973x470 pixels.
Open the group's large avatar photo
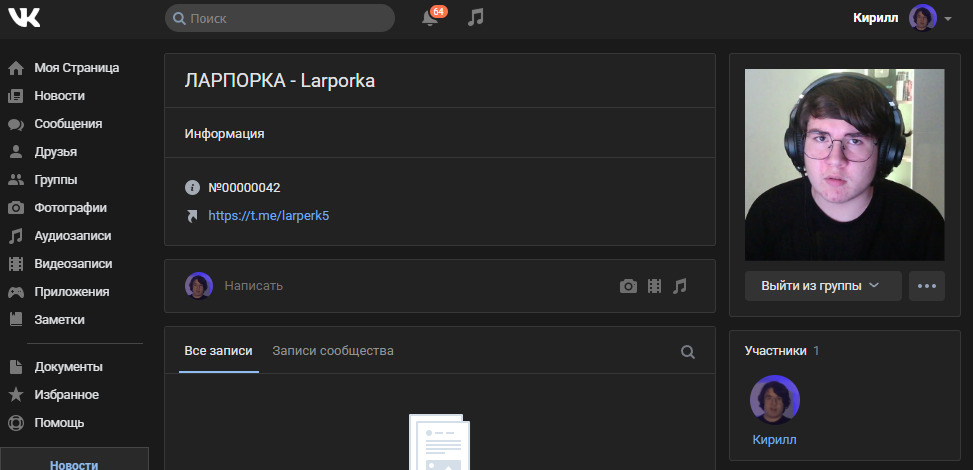(845, 165)
